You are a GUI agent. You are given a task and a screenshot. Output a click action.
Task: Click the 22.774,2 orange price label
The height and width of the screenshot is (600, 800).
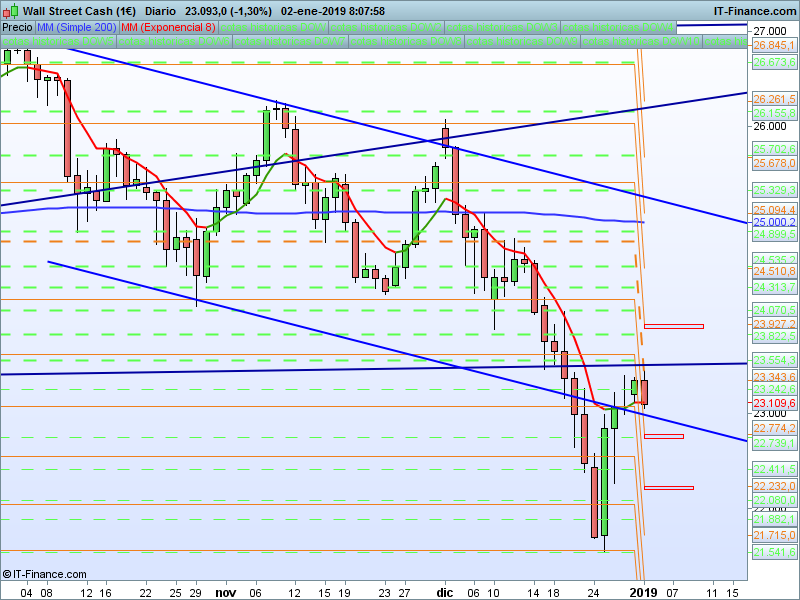click(774, 428)
